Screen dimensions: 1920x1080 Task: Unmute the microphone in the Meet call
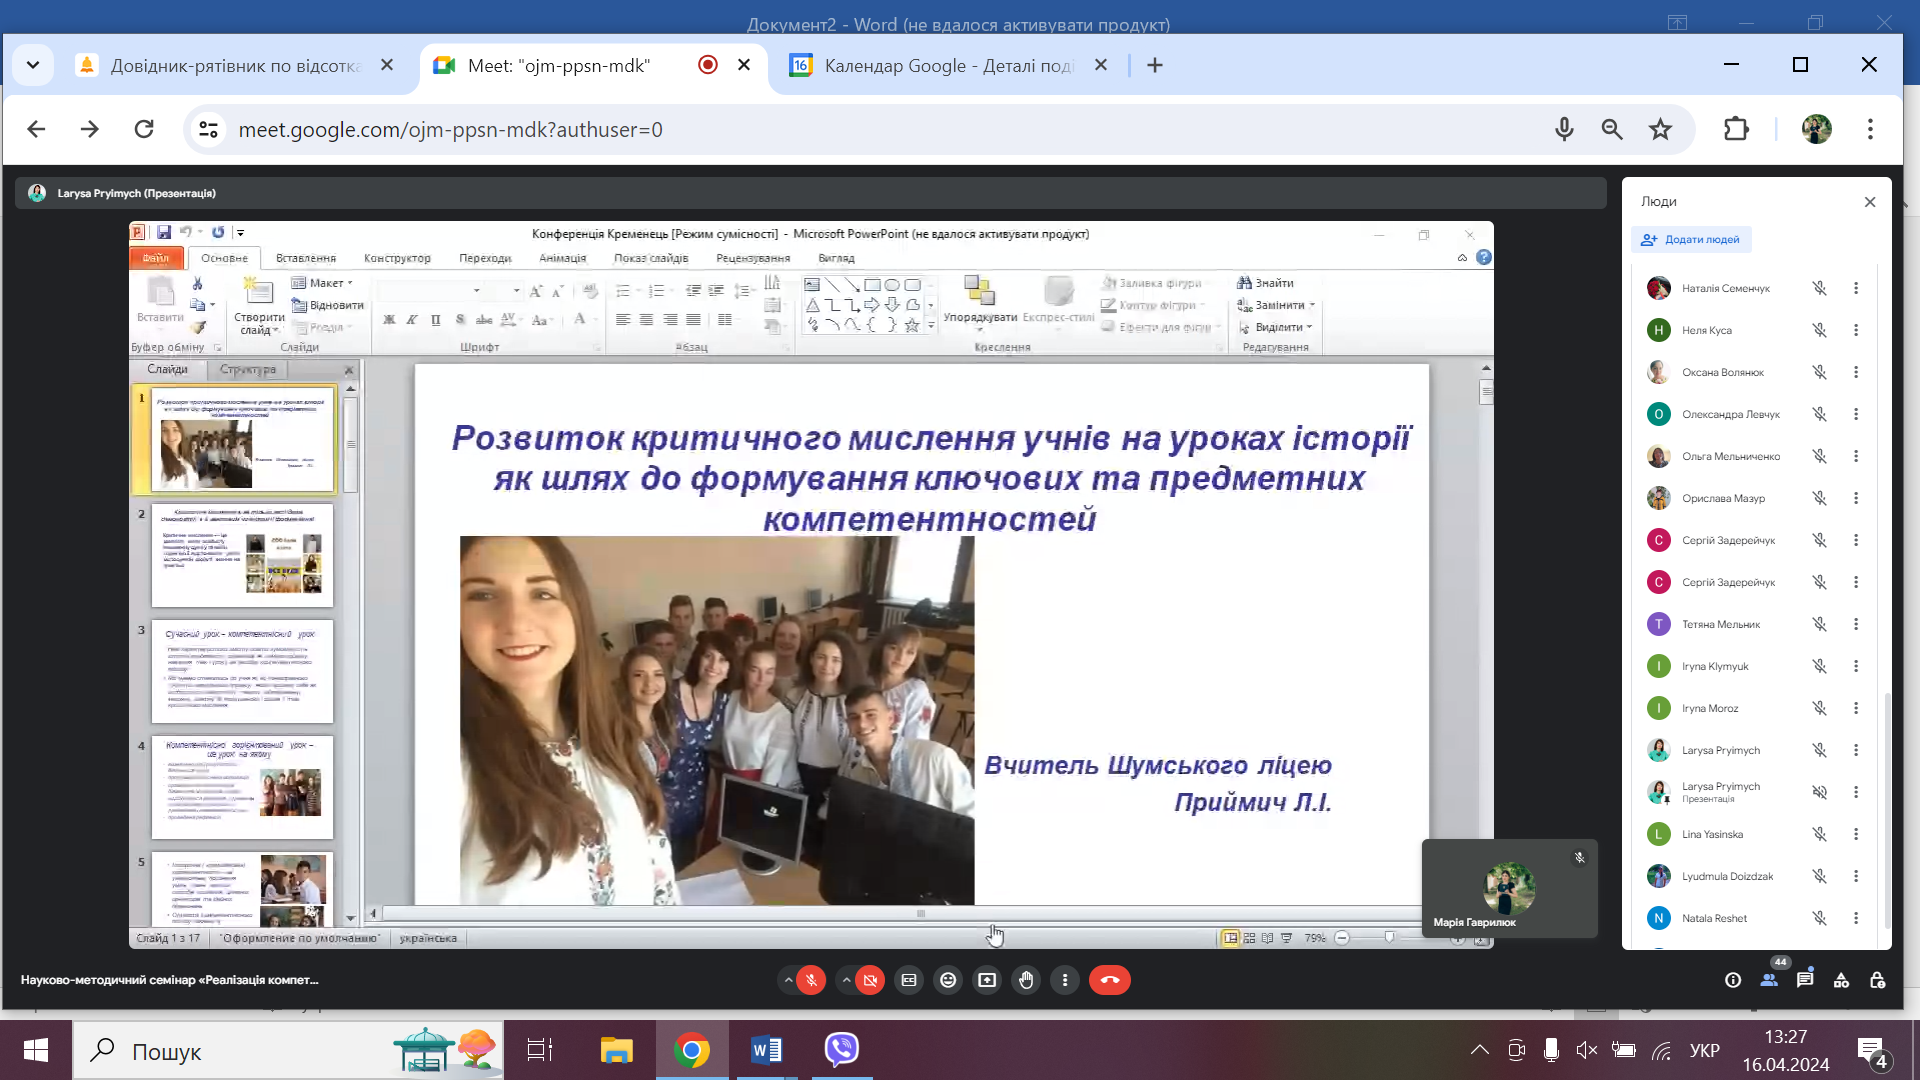(x=812, y=980)
